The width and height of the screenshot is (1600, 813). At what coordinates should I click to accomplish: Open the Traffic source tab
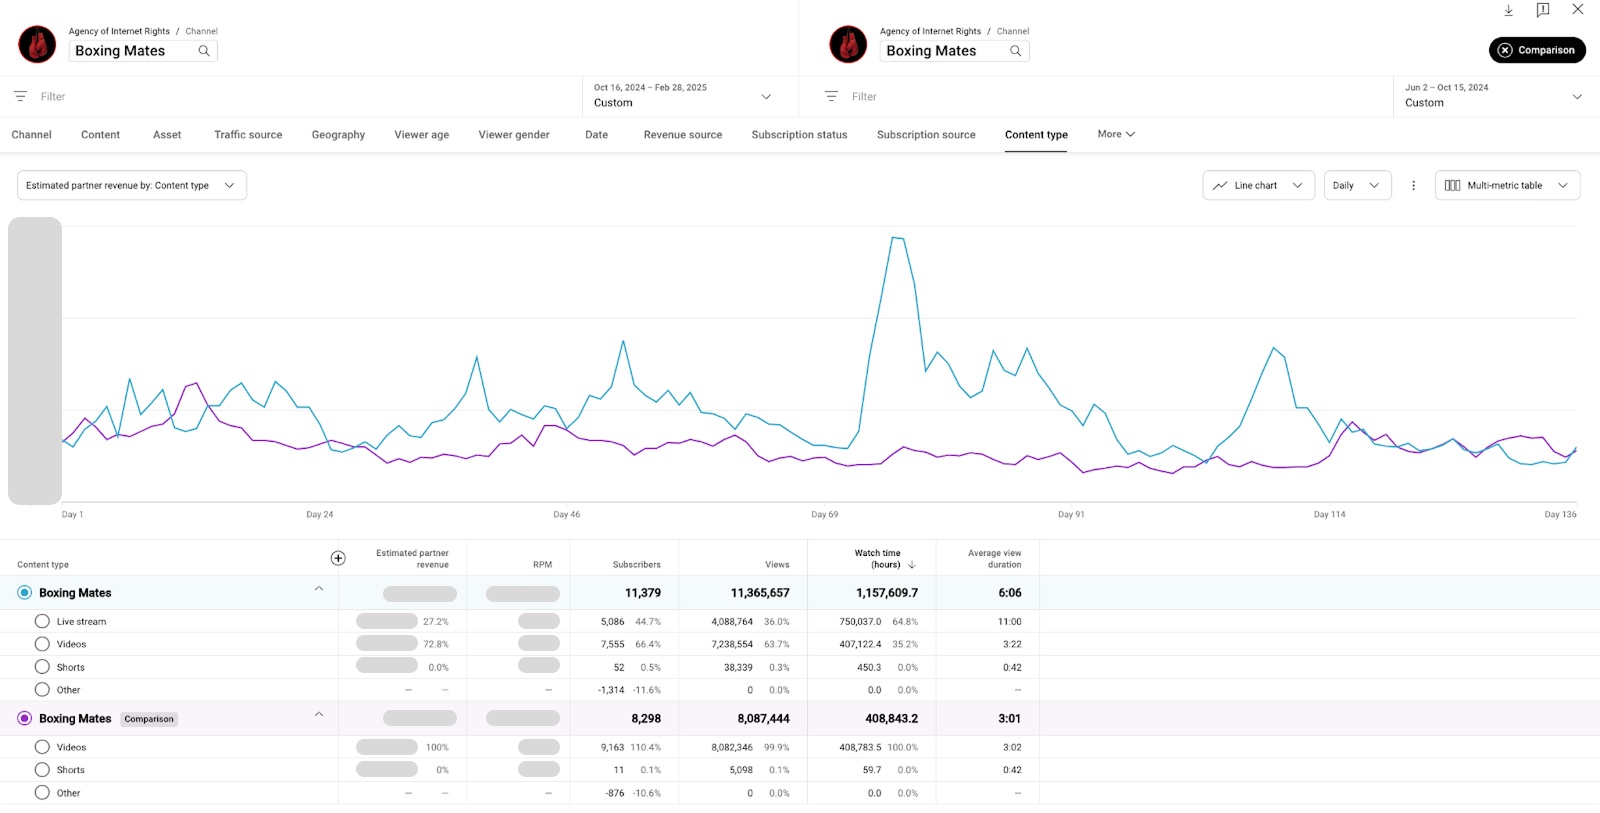coord(248,135)
